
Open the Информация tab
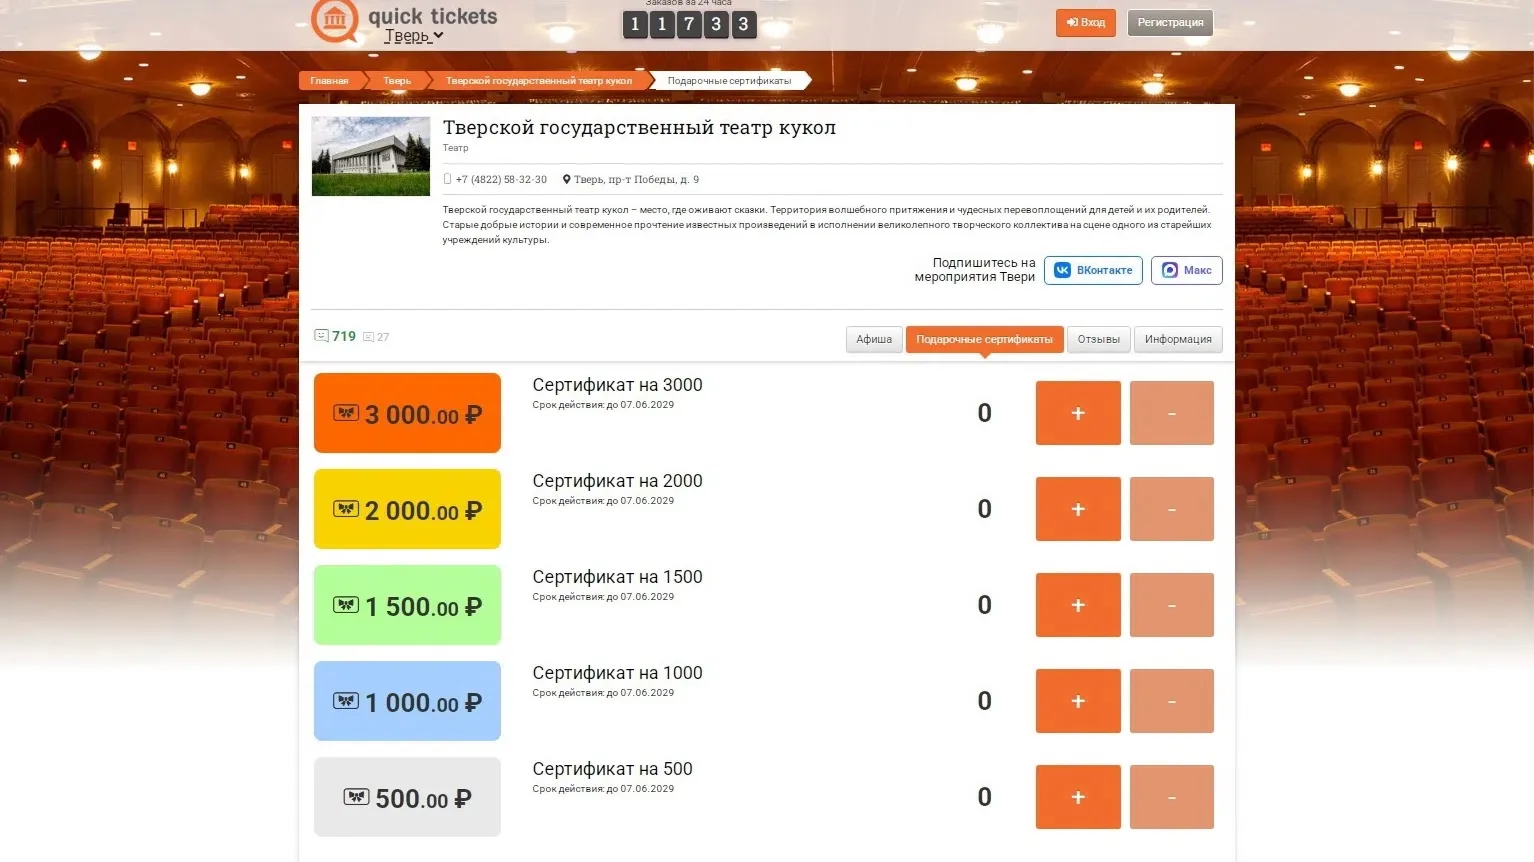1178,339
